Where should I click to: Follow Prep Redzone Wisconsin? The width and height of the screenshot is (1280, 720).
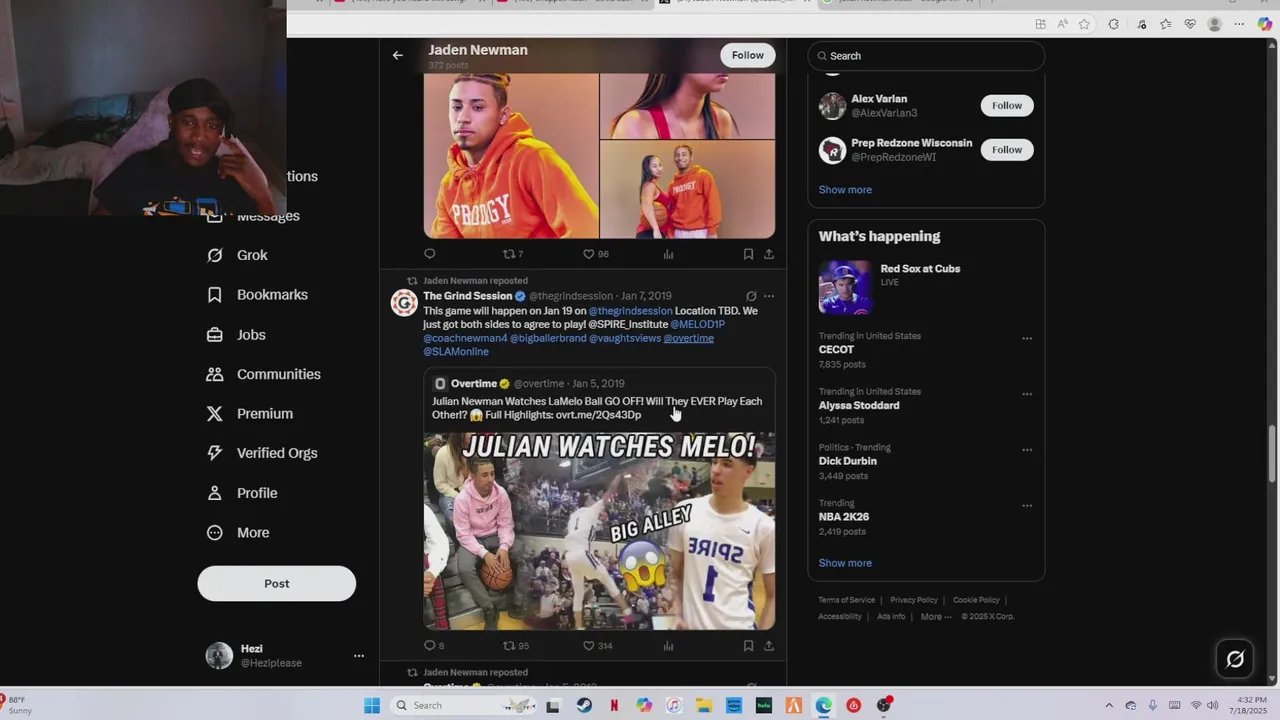tap(1007, 150)
